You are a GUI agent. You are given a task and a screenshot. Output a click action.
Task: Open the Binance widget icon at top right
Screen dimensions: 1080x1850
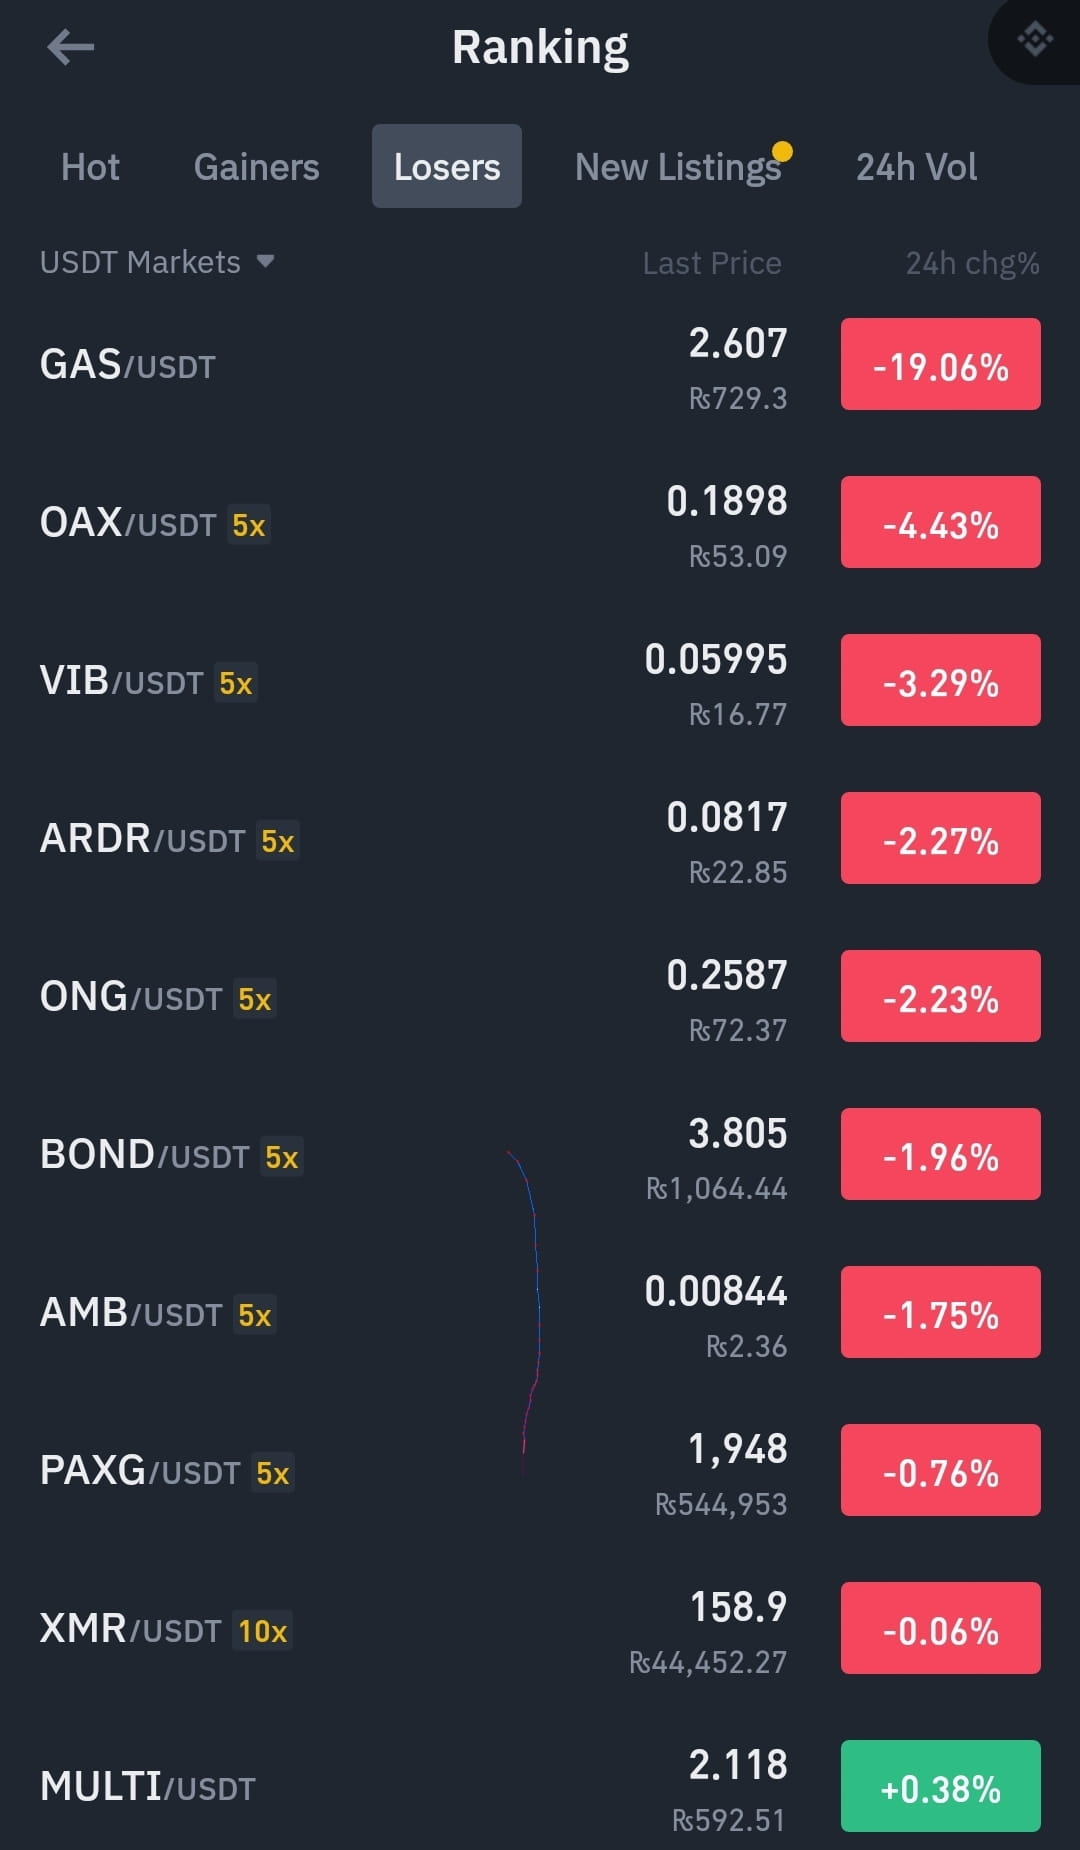tap(1035, 40)
